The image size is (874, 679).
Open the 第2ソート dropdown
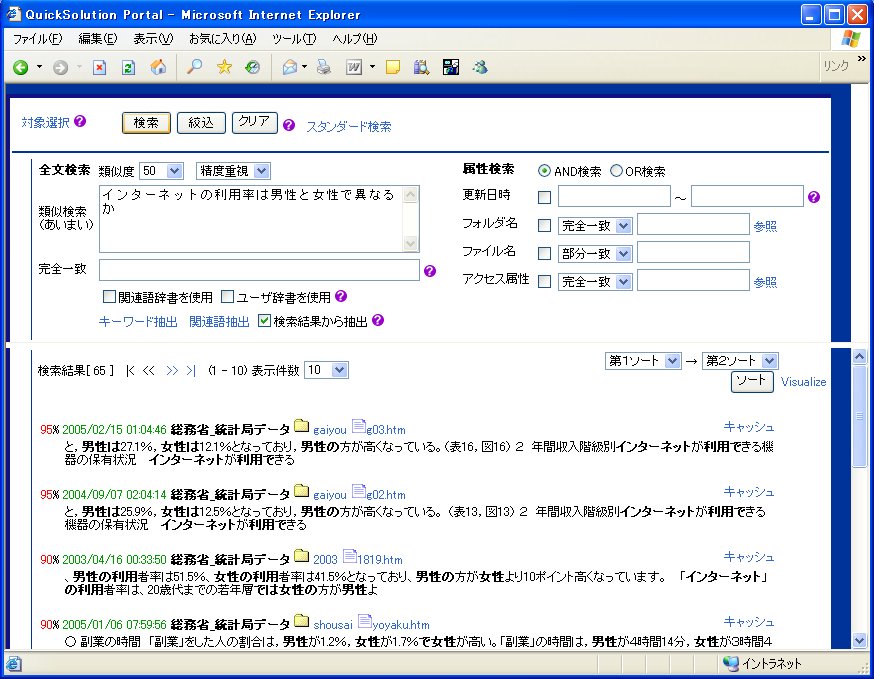pyautogui.click(x=740, y=361)
